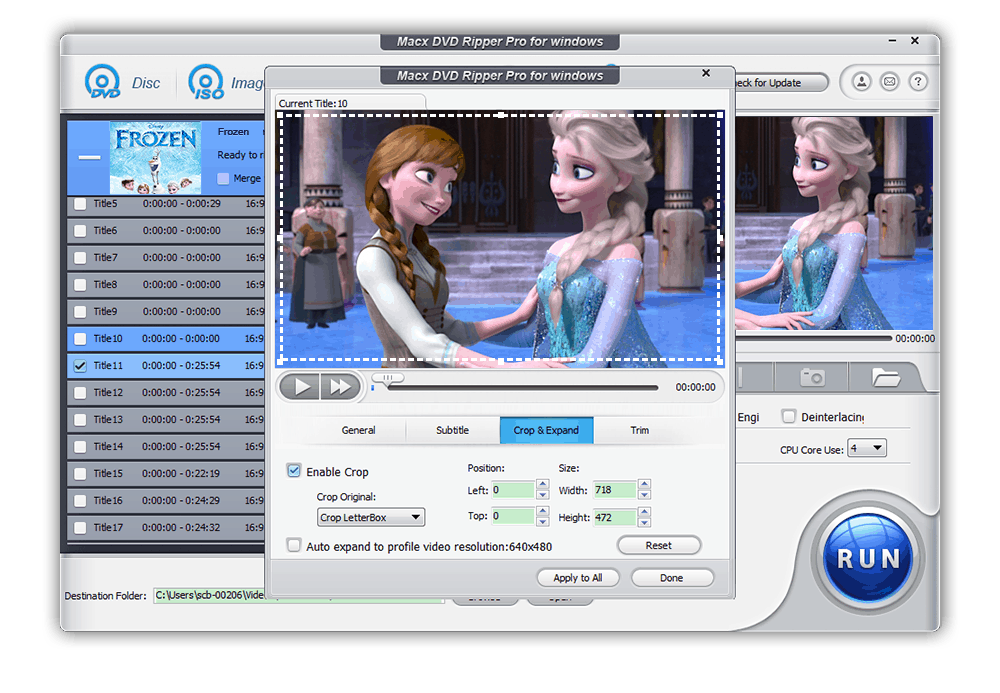Open the CPU Core Use dropdown
The height and width of the screenshot is (693, 1000).
coord(867,448)
